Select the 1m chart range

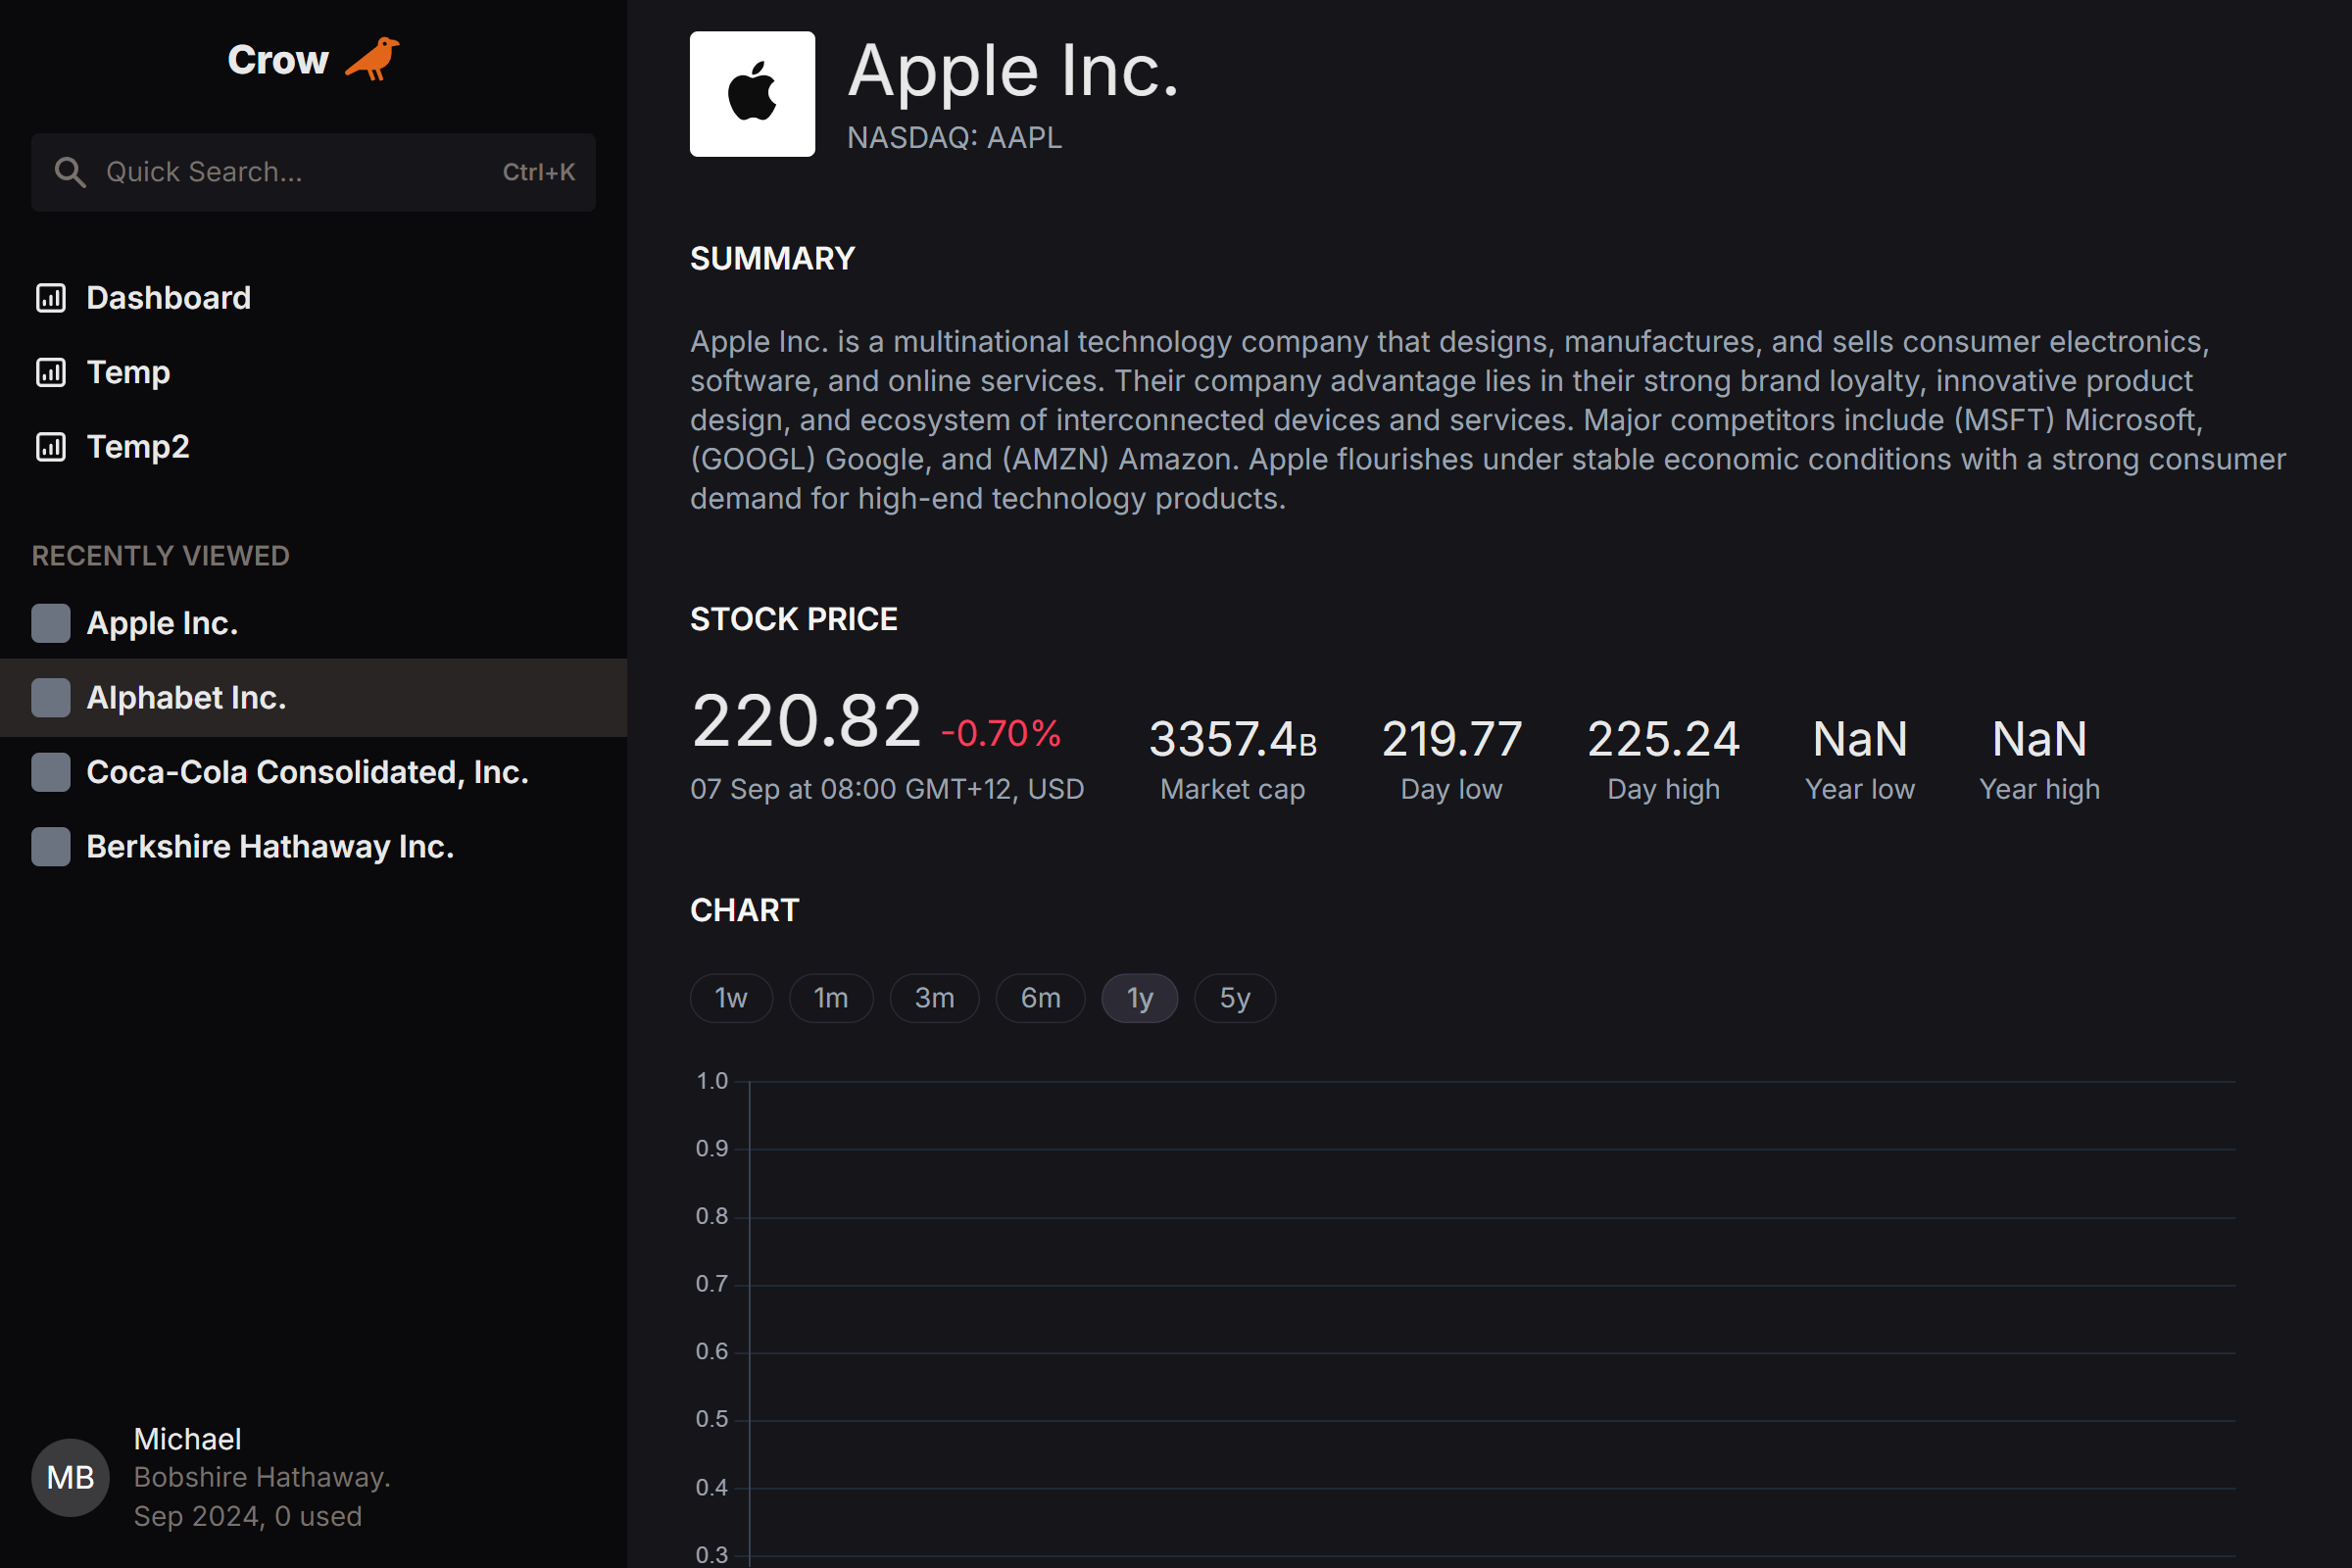(x=831, y=998)
